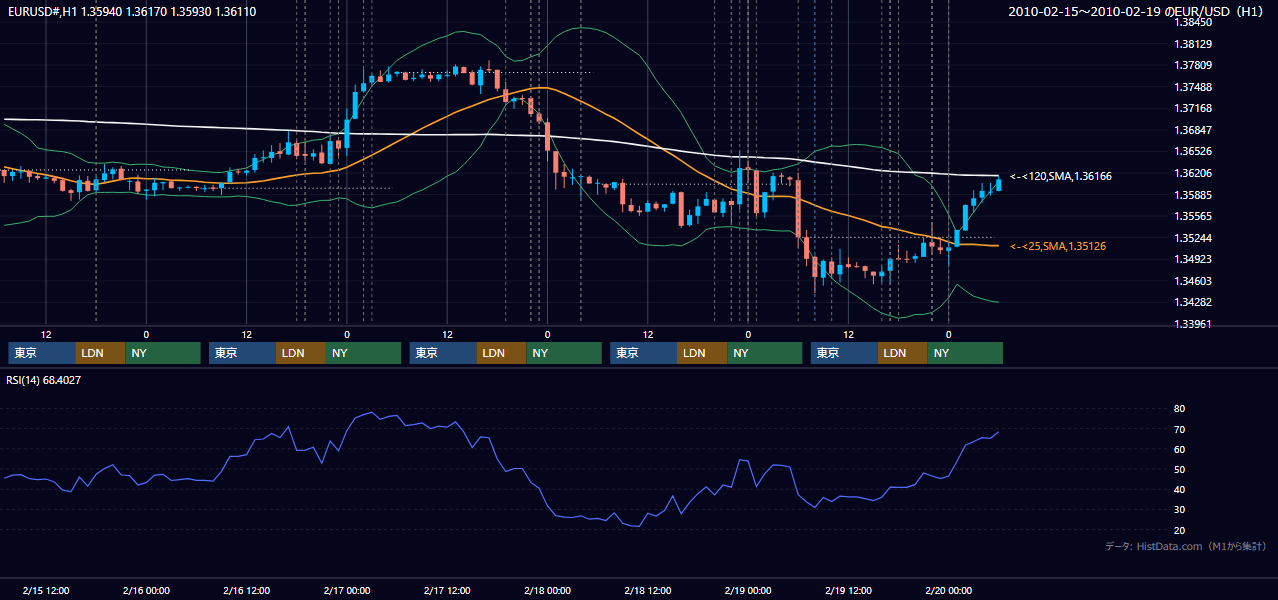Click the RSI scale value 30
This screenshot has height=600, width=1278.
[x=1179, y=509]
